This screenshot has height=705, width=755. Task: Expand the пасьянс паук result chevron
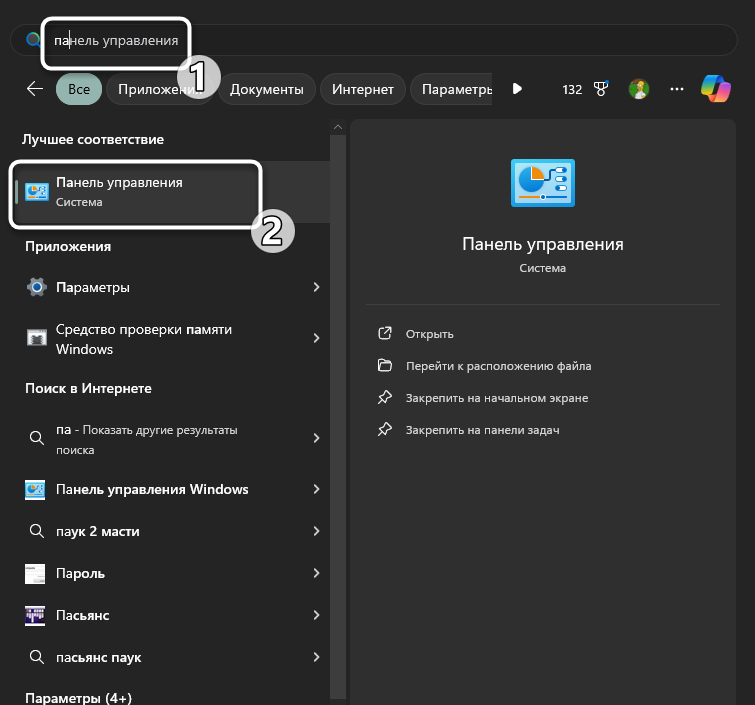[x=316, y=657]
